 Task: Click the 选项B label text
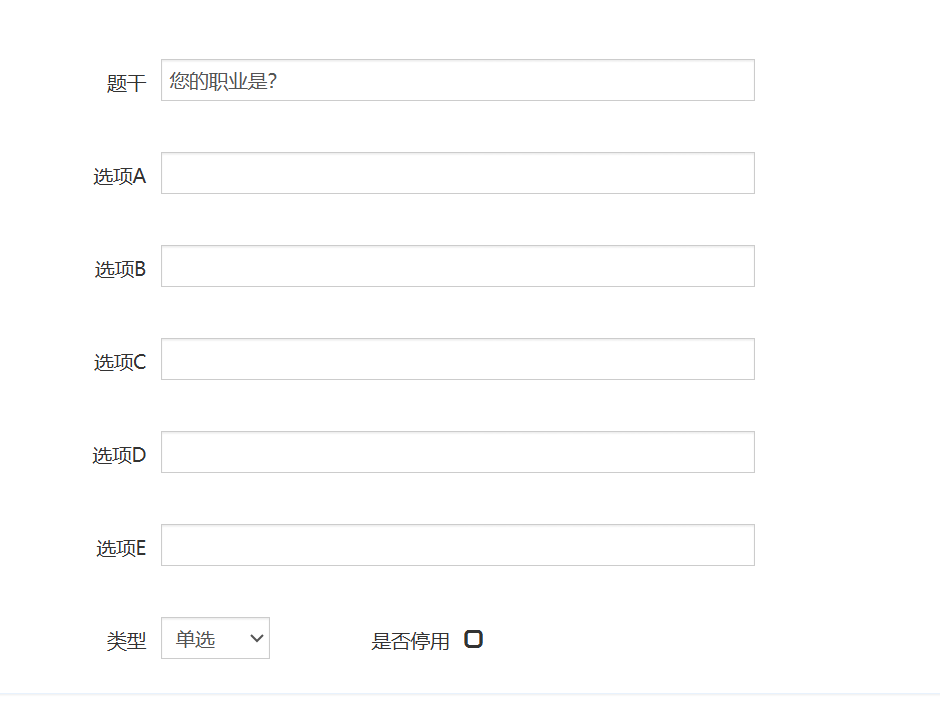point(120,269)
